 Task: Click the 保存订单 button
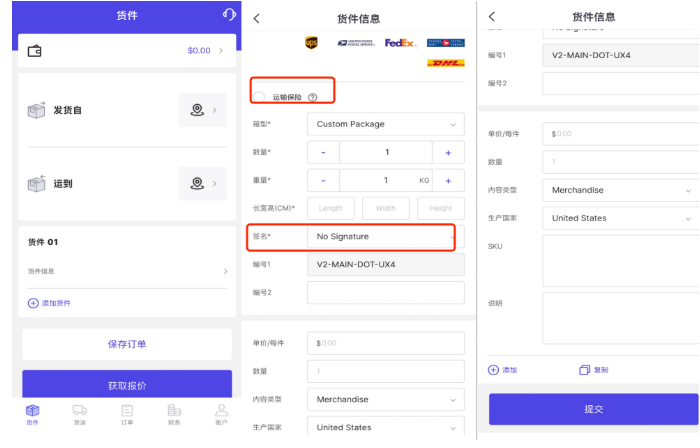127,344
